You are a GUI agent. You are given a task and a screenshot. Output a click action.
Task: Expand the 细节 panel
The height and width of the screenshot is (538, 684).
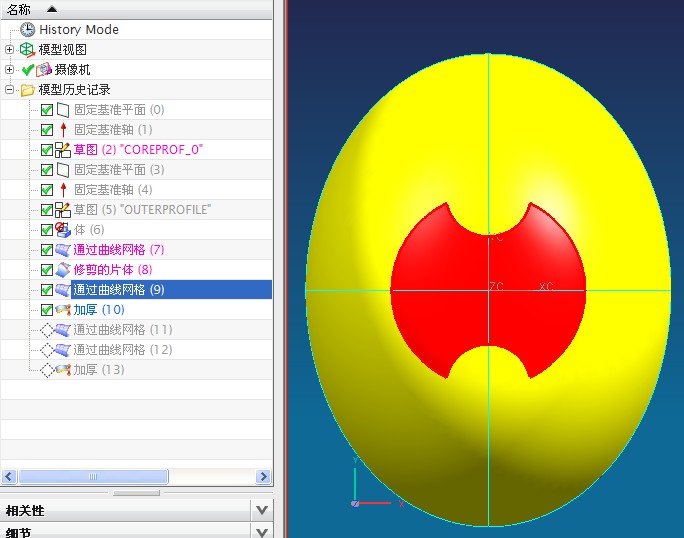click(x=262, y=531)
